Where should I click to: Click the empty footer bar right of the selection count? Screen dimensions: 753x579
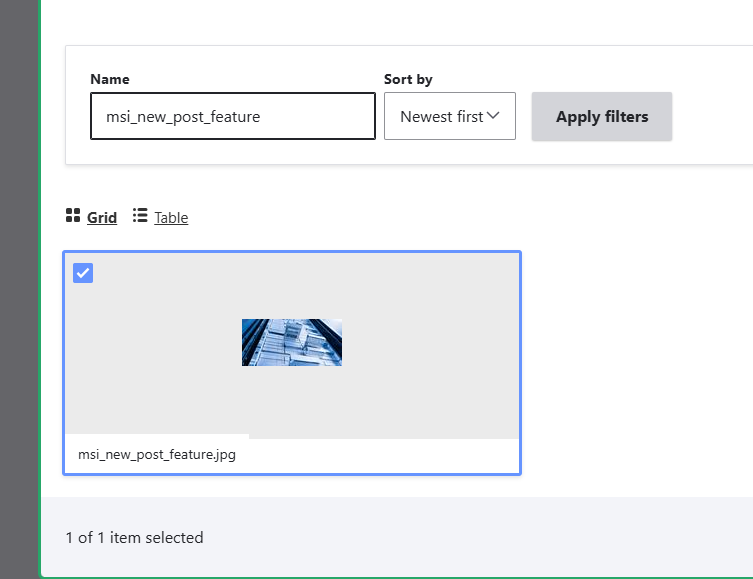coord(480,537)
